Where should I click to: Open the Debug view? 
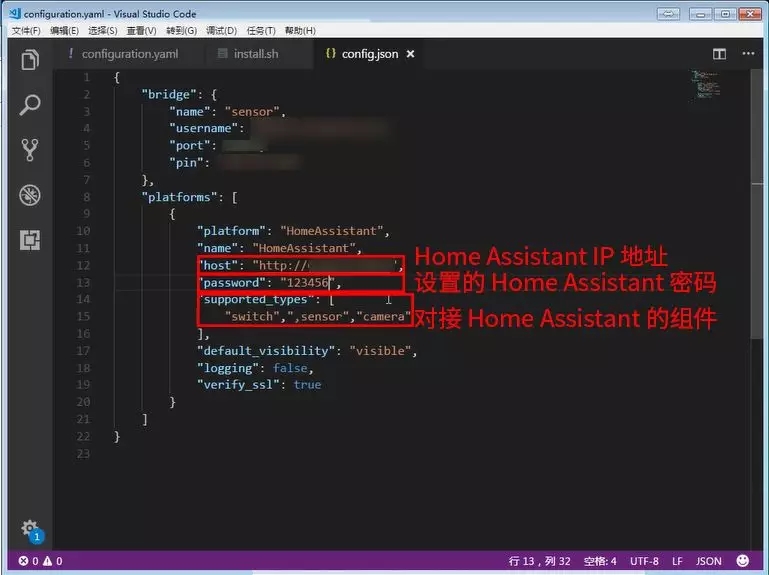pos(30,195)
